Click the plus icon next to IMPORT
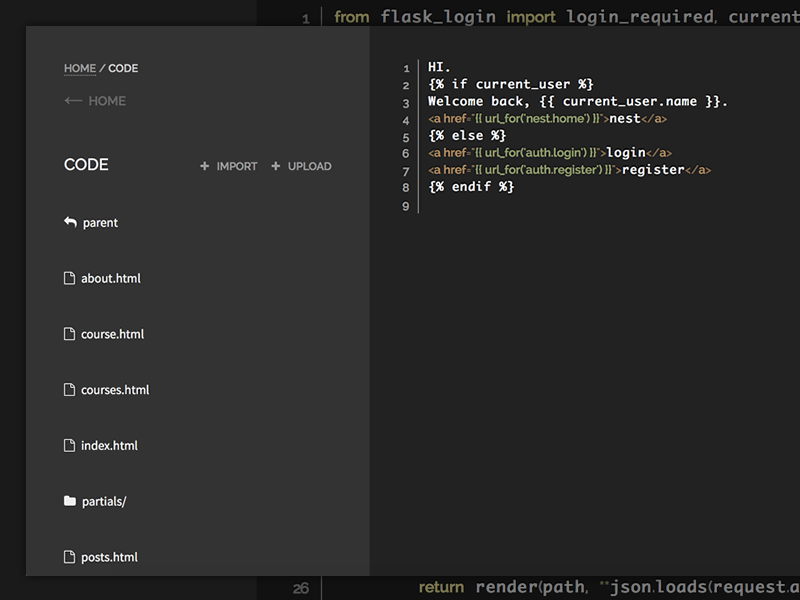 click(x=203, y=166)
